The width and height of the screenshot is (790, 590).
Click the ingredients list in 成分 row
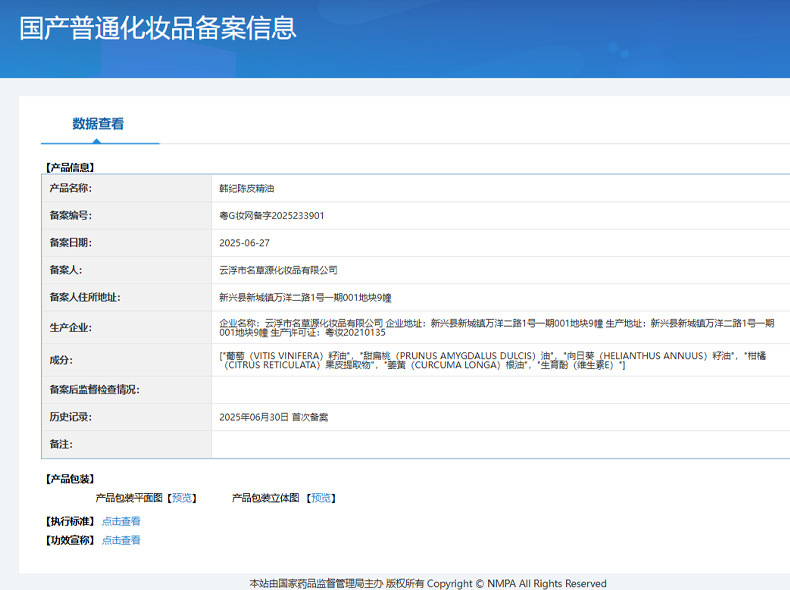(497, 360)
